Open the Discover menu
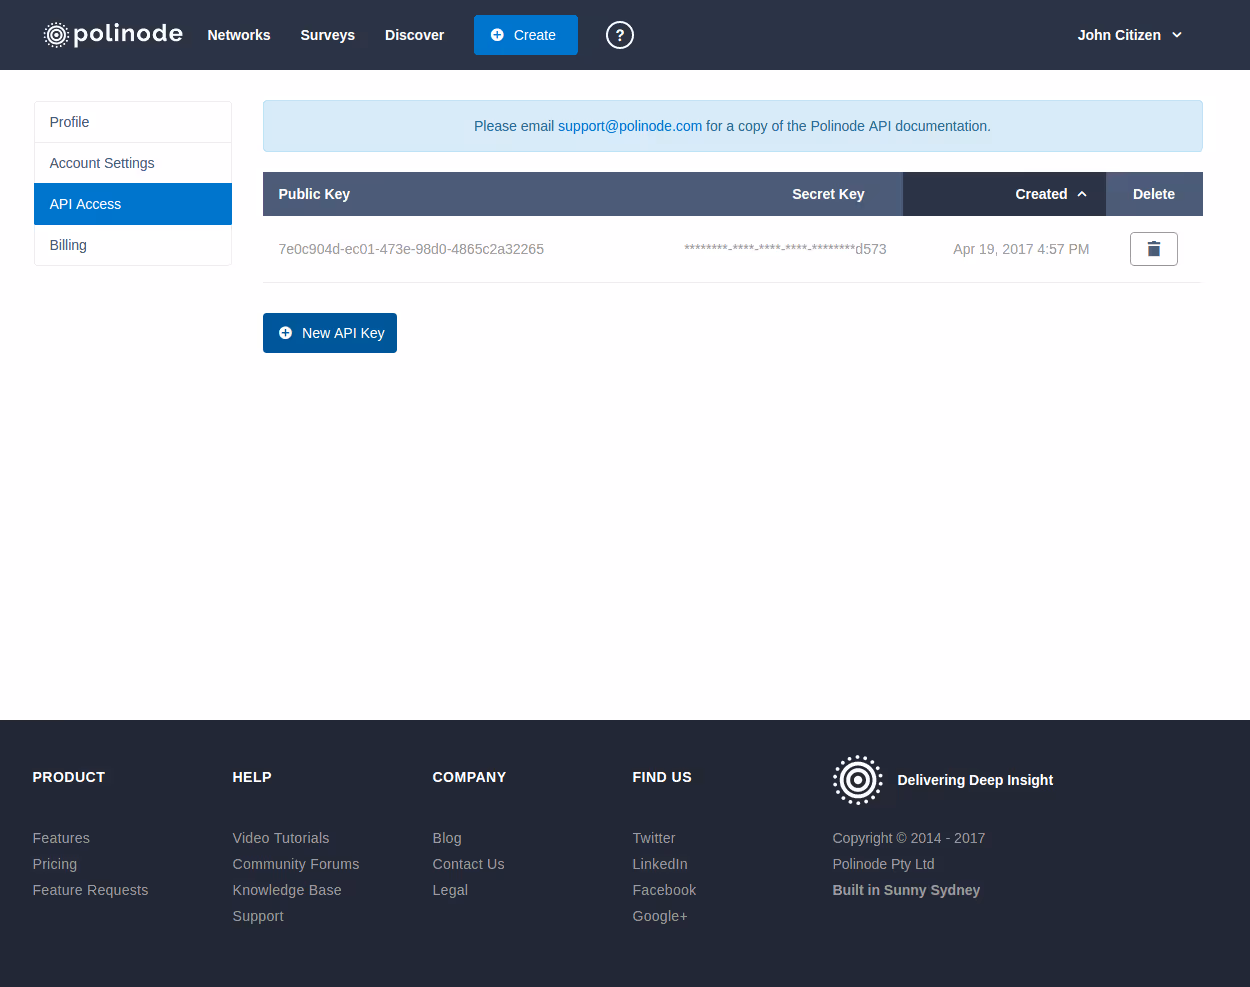The width and height of the screenshot is (1250, 987). pyautogui.click(x=414, y=35)
